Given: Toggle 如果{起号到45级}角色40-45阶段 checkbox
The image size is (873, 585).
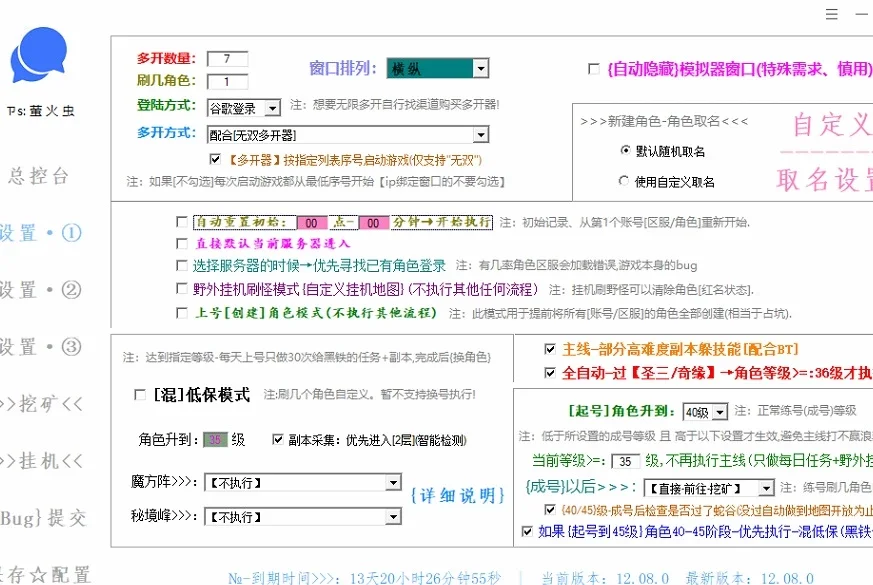Looking at the screenshot, I should pos(527,532).
